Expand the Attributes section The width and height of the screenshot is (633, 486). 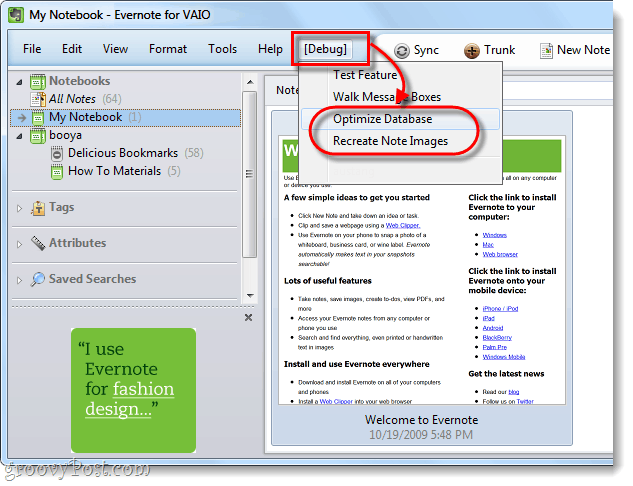click(x=19, y=244)
